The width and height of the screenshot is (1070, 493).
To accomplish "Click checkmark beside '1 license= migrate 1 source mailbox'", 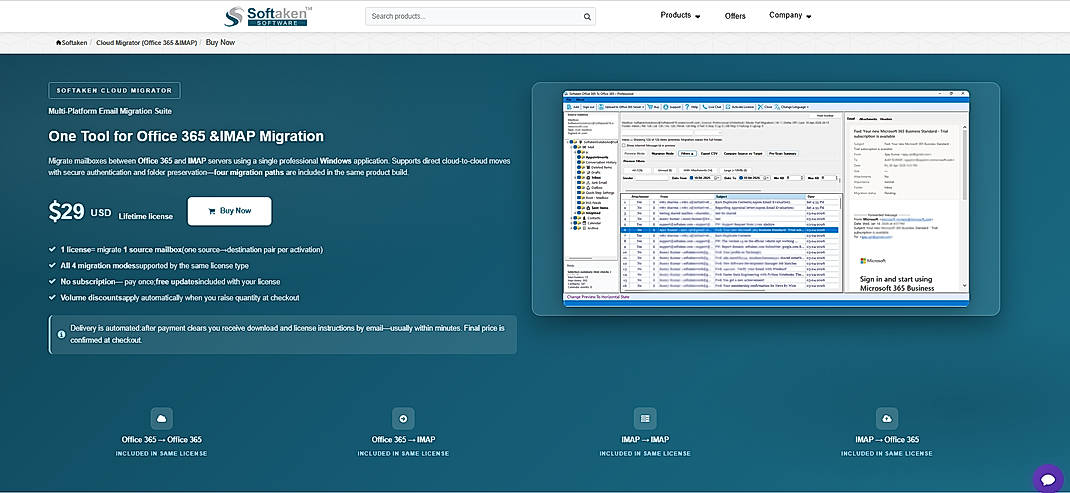I will pos(53,250).
